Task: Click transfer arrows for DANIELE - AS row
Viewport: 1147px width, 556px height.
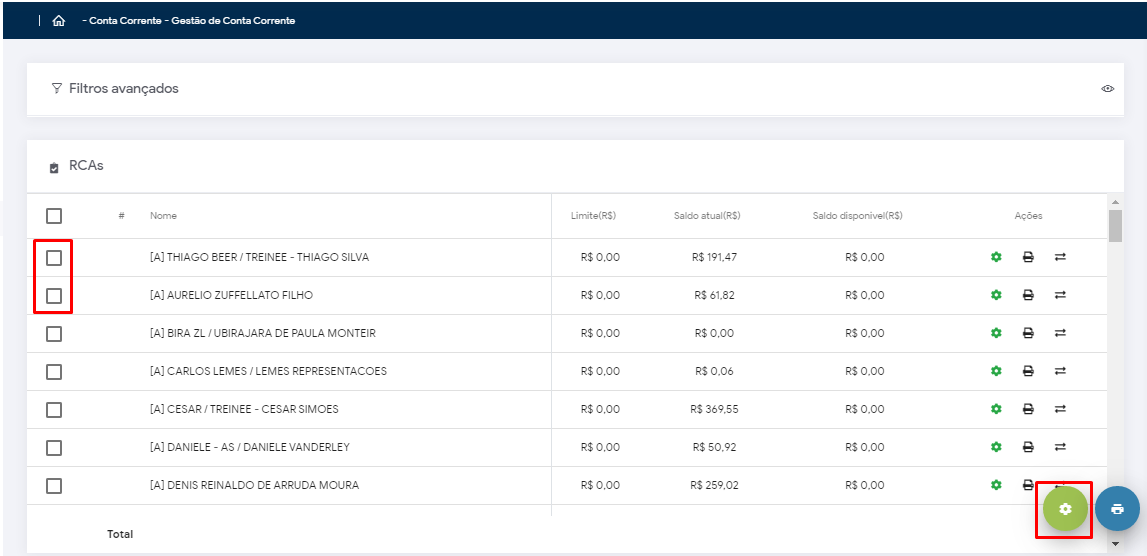Action: coord(1060,447)
